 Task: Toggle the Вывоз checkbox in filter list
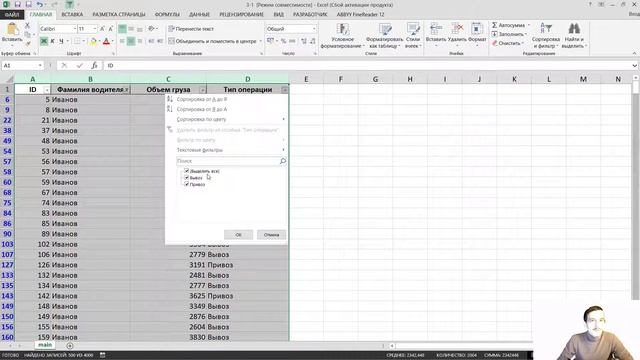[187, 178]
